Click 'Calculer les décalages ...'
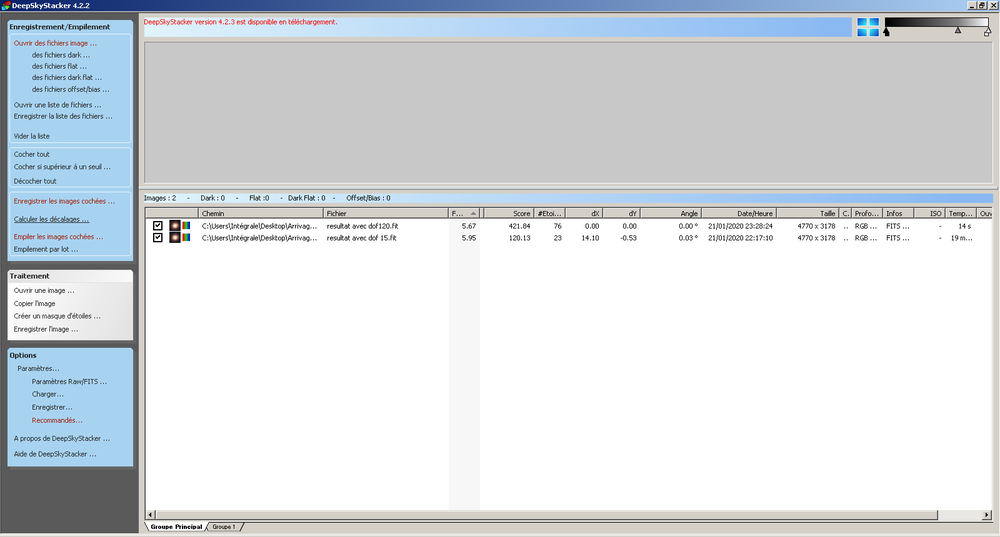The height and width of the screenshot is (537, 1000). (51, 219)
